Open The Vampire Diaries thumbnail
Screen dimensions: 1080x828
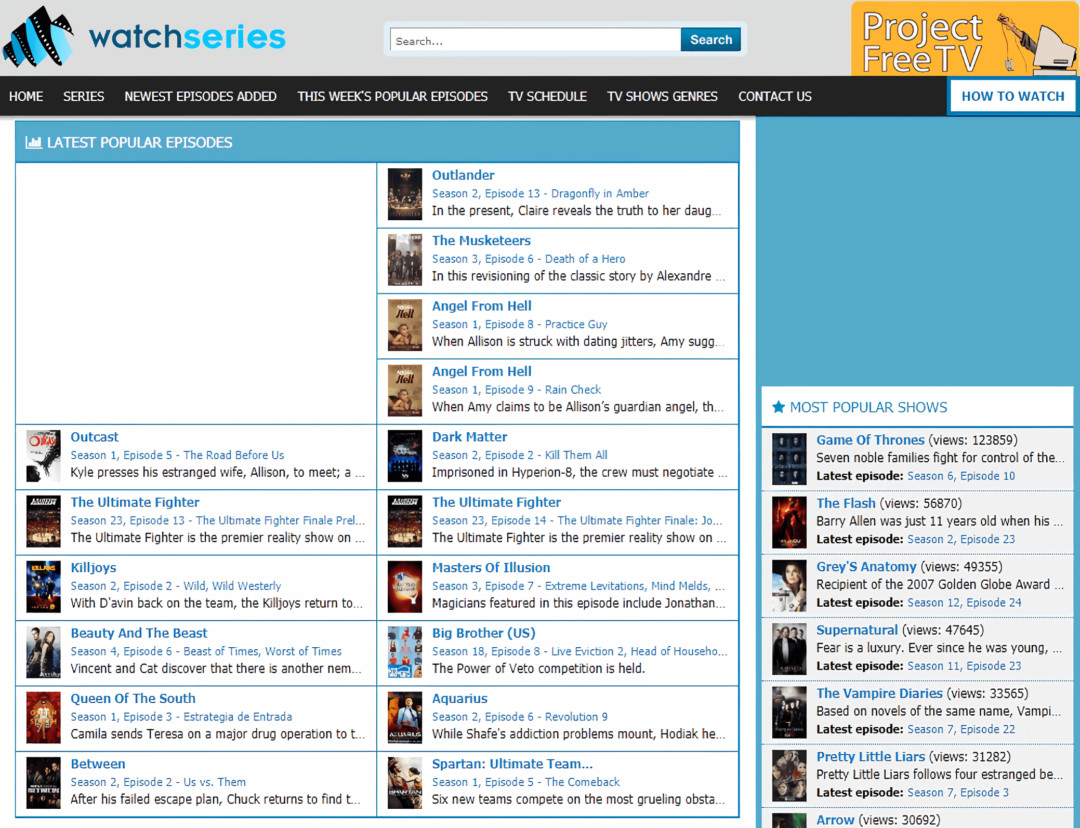[x=789, y=712]
